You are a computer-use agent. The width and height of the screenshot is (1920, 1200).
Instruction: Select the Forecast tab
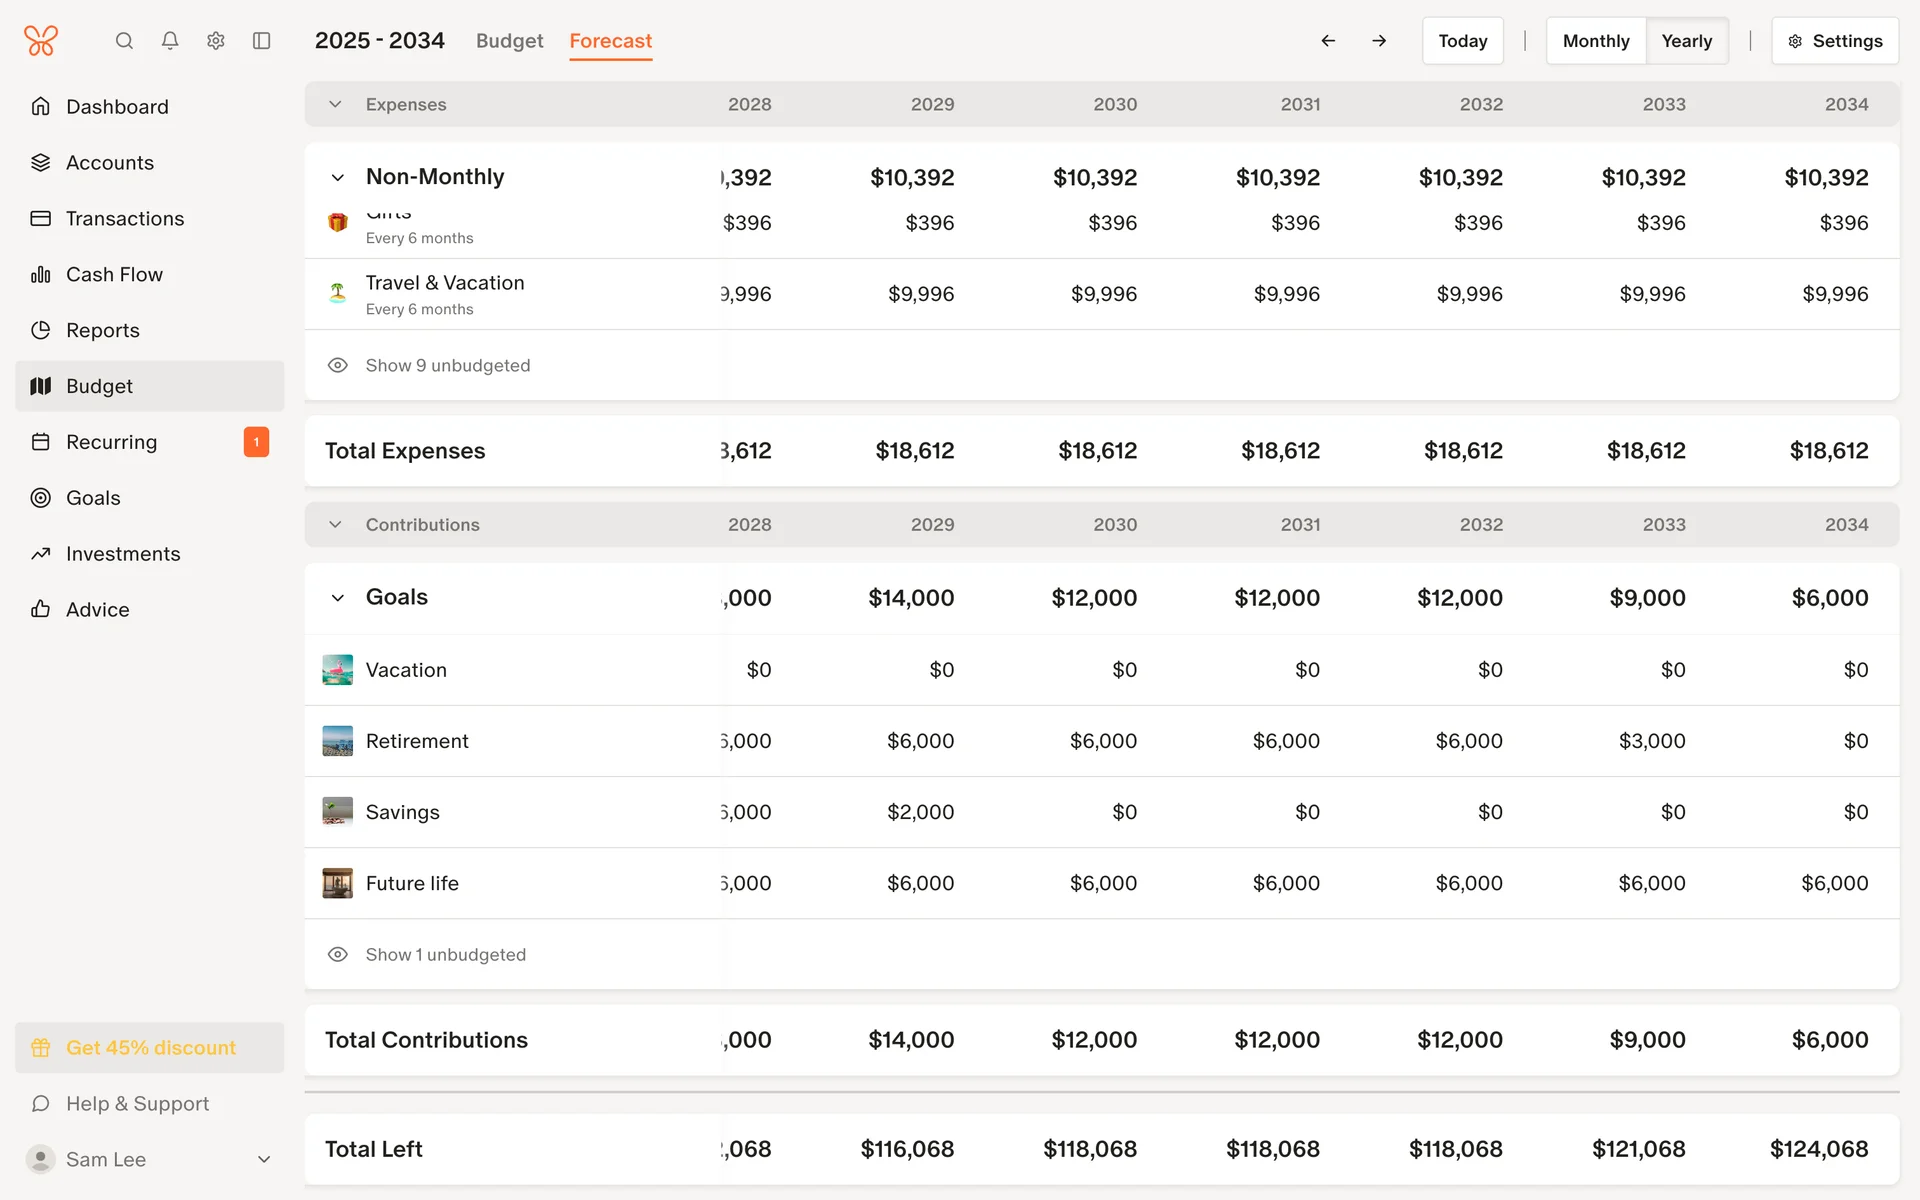coord(610,41)
